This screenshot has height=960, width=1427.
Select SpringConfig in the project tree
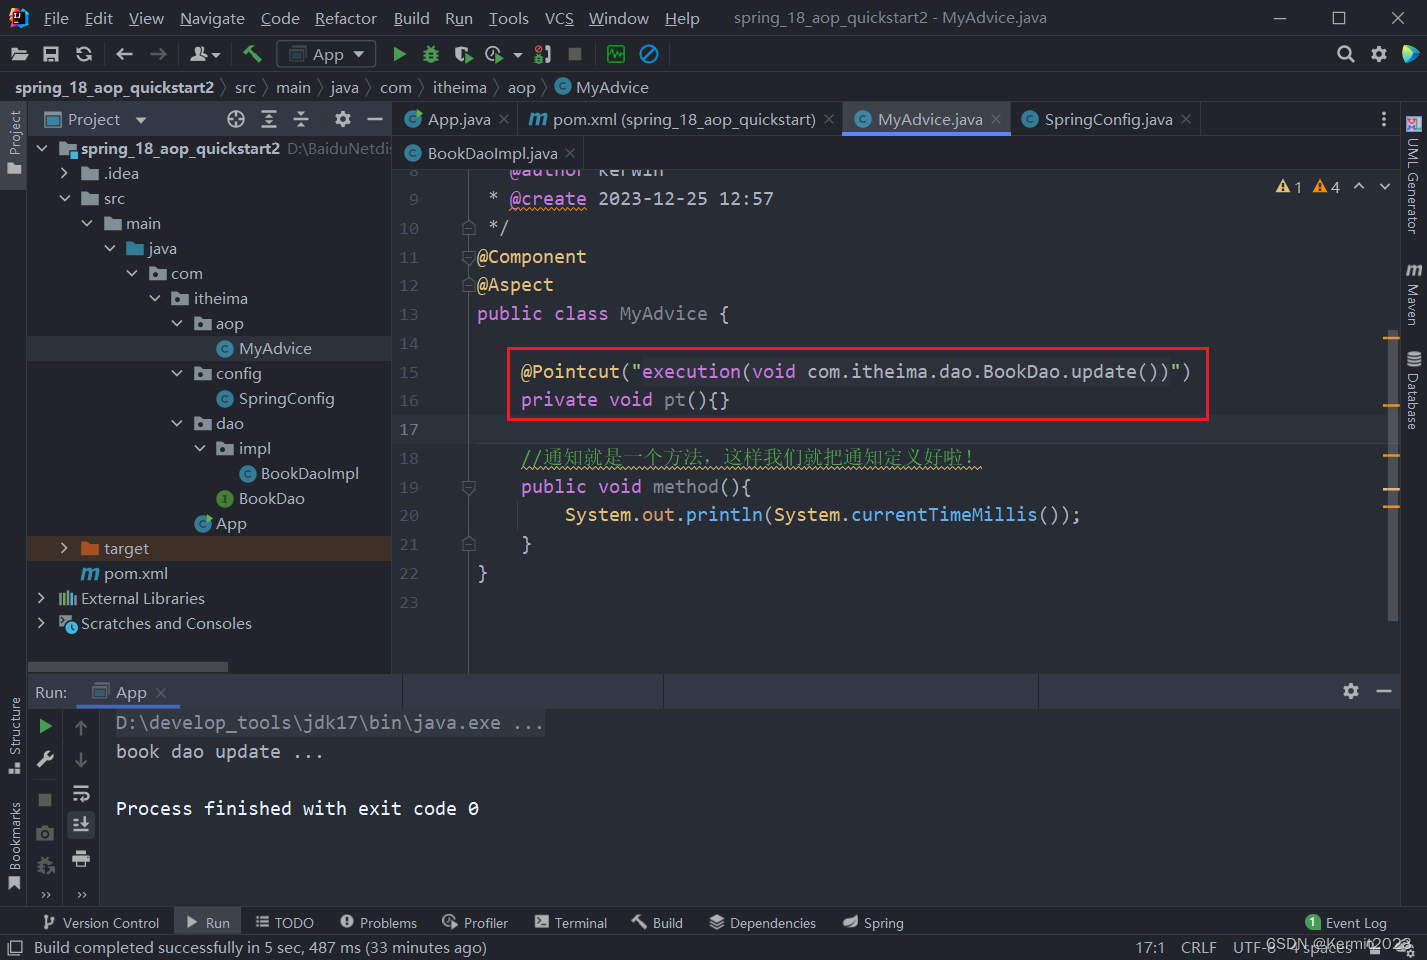[x=286, y=398]
